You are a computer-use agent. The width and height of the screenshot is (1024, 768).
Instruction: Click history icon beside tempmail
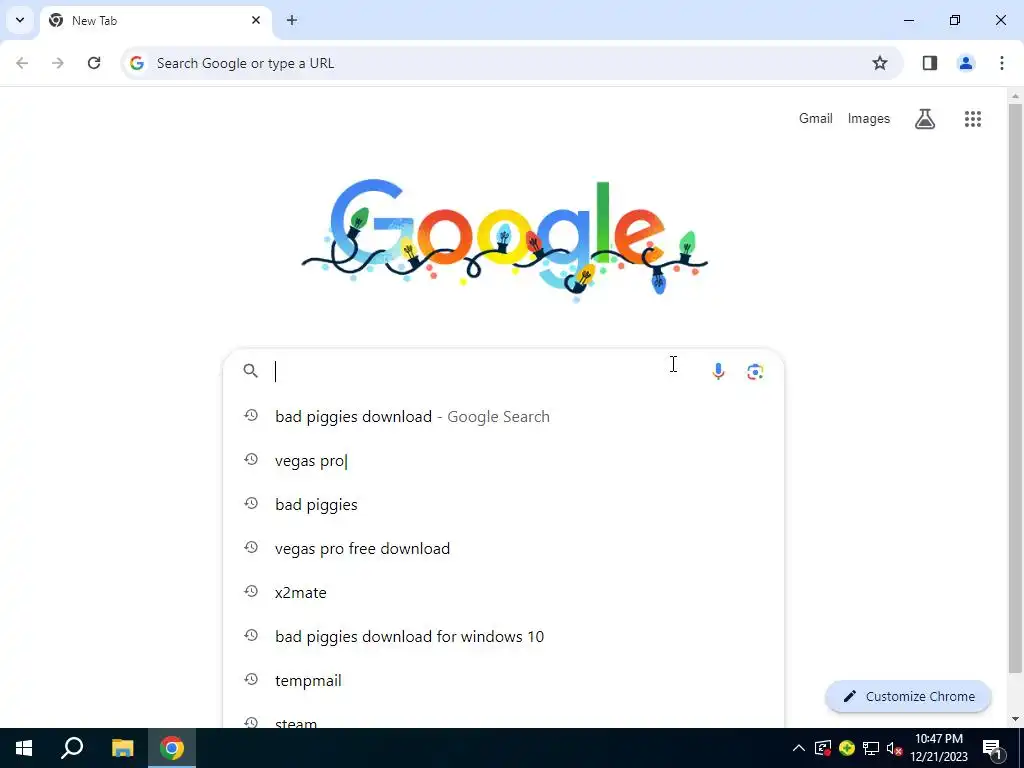coord(251,679)
